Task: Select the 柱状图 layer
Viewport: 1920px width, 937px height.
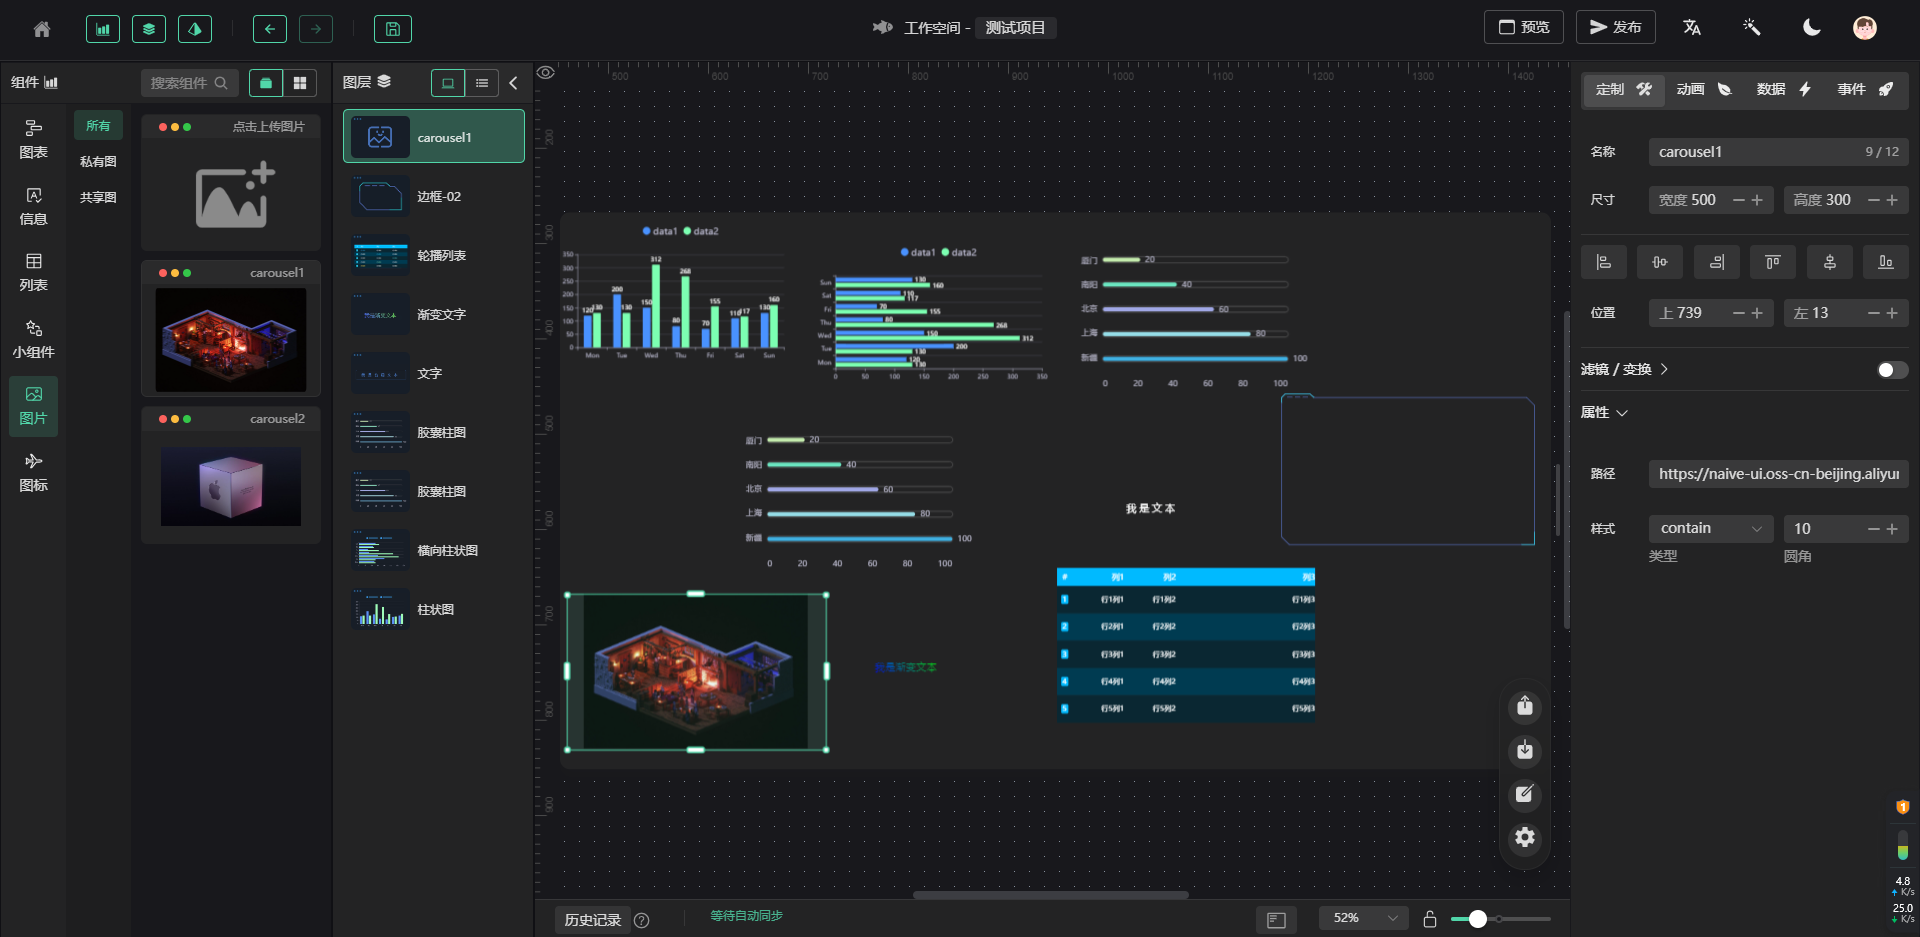Action: tap(434, 609)
